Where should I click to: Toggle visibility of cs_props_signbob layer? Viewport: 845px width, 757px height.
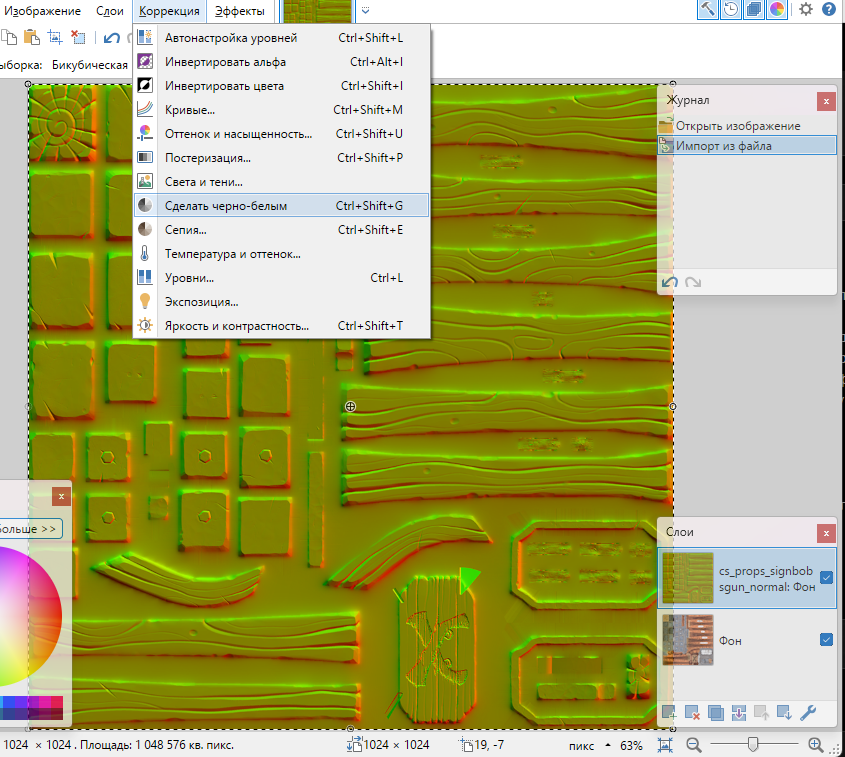click(x=826, y=578)
